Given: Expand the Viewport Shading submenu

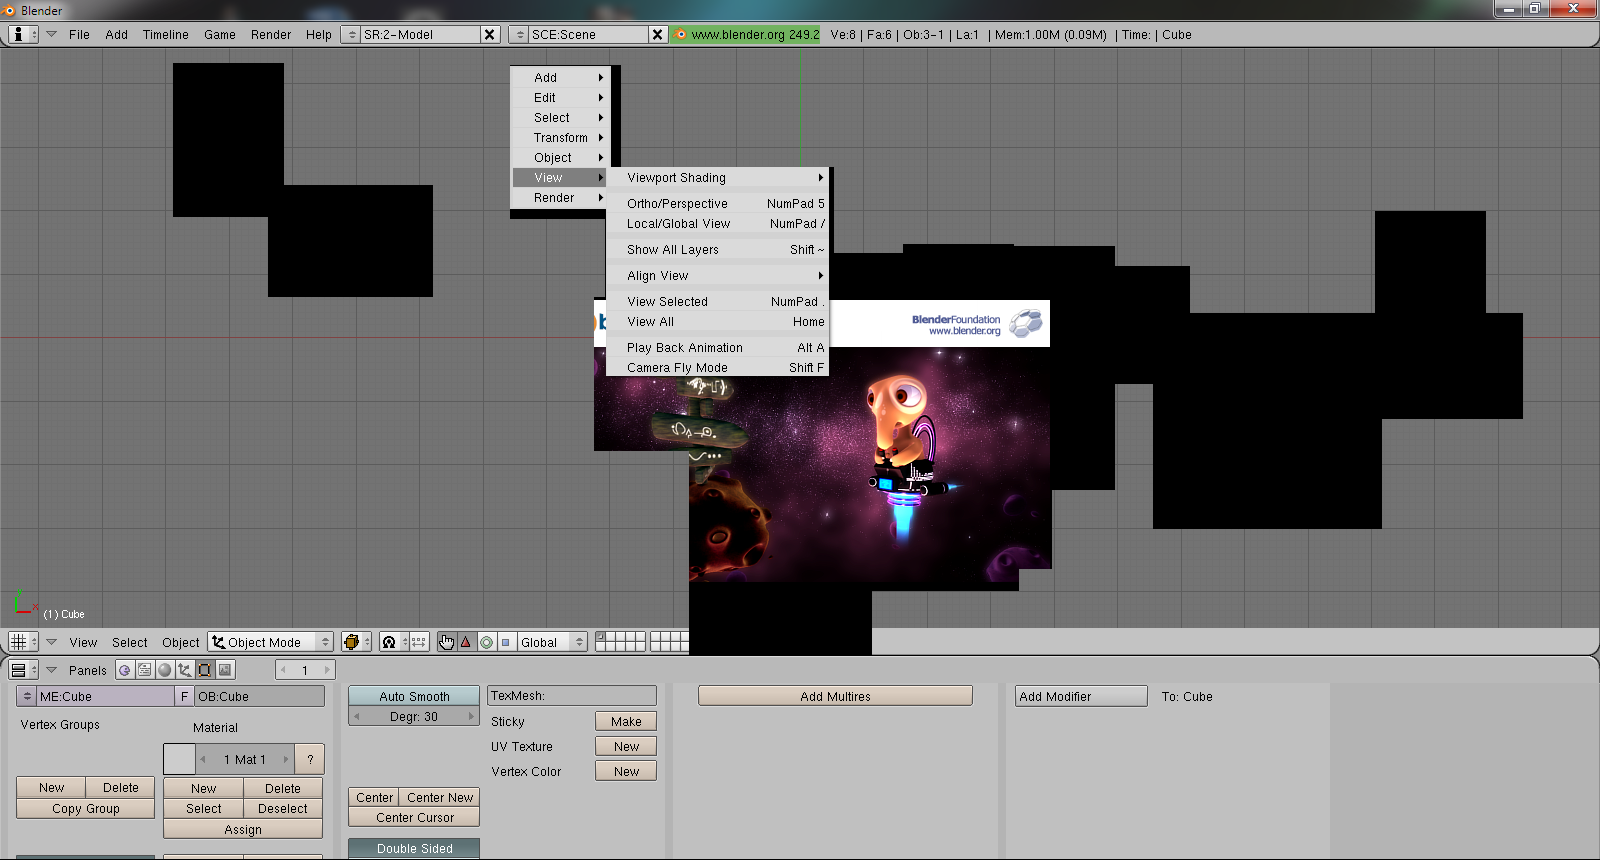Looking at the screenshot, I should tap(719, 178).
